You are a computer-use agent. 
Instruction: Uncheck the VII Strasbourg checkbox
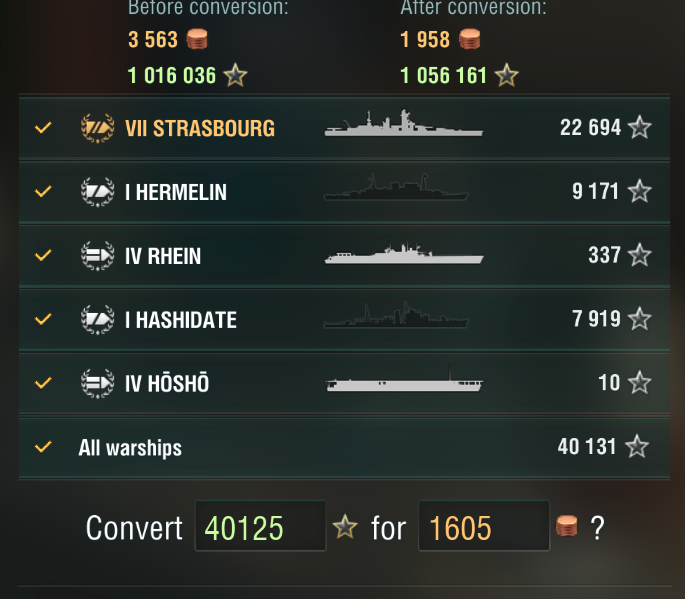(x=43, y=128)
